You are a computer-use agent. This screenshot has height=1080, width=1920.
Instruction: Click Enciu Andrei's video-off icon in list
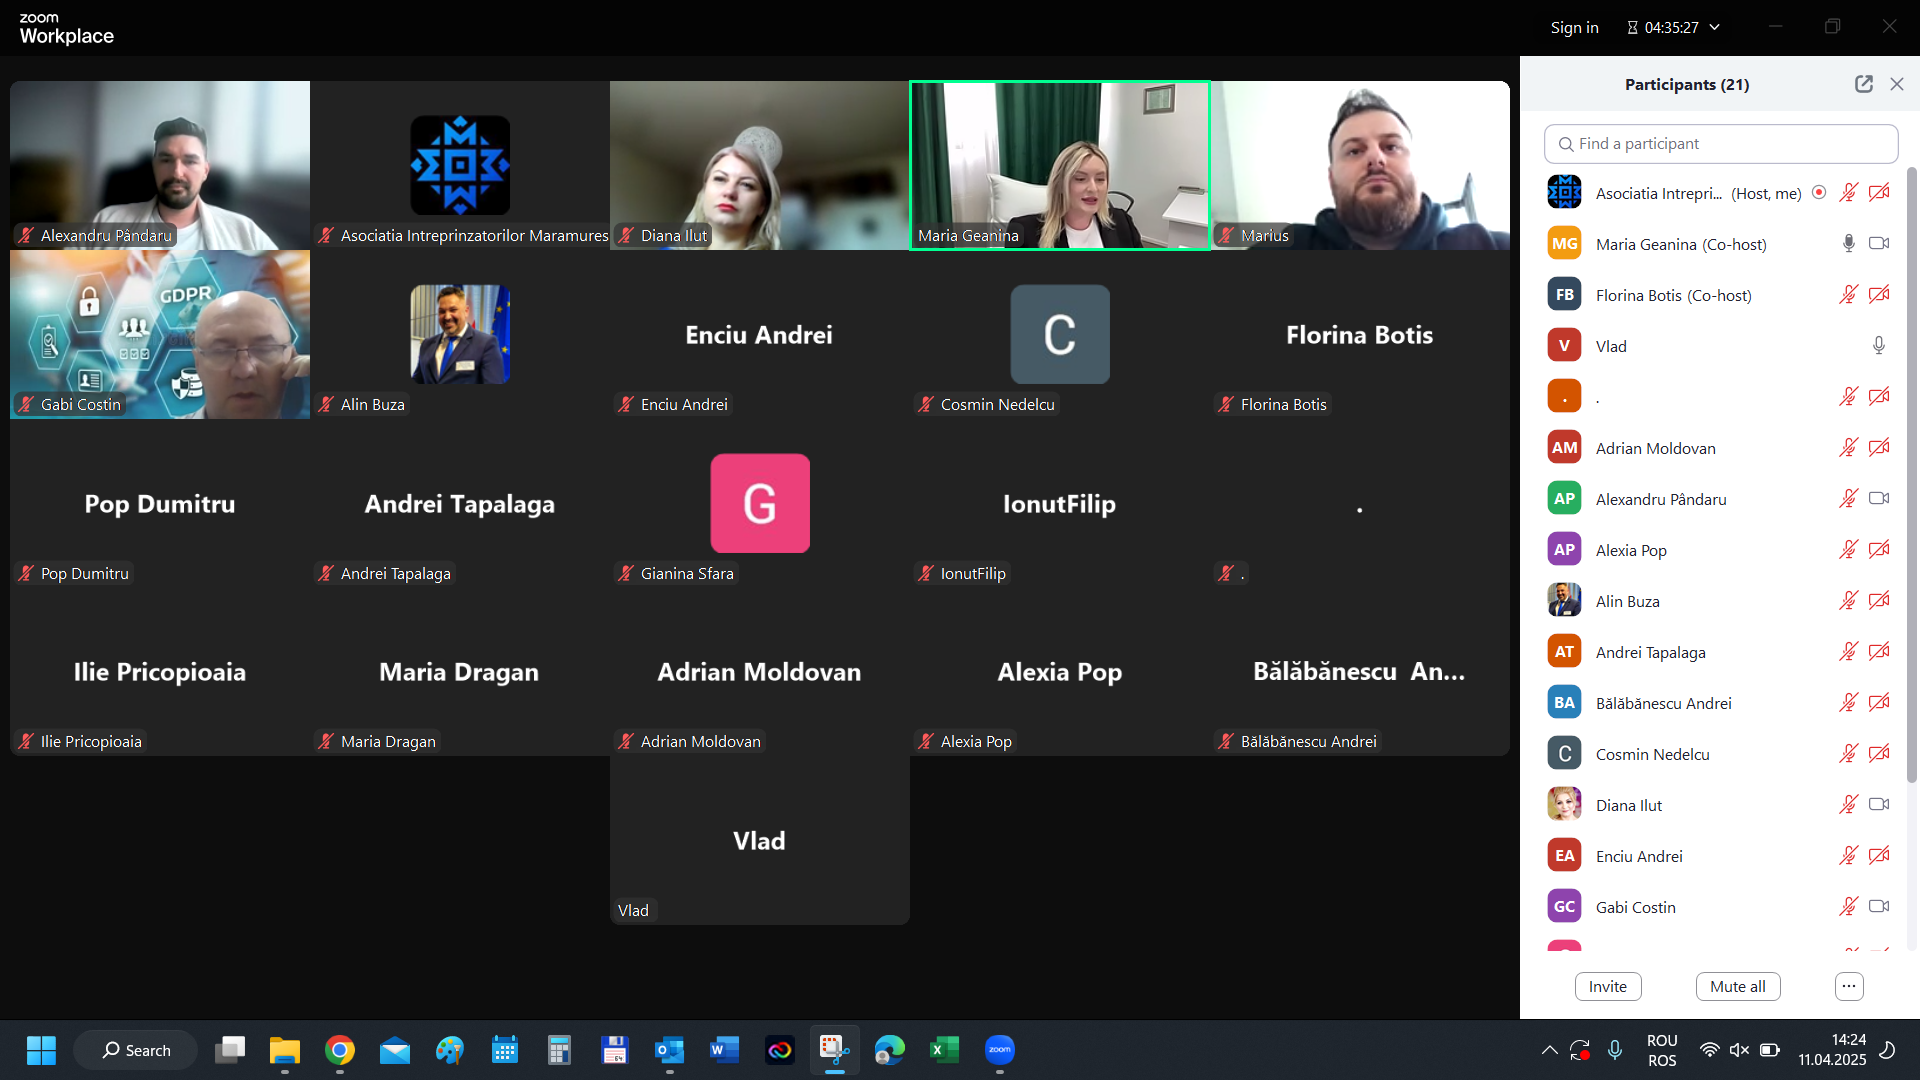point(1879,855)
